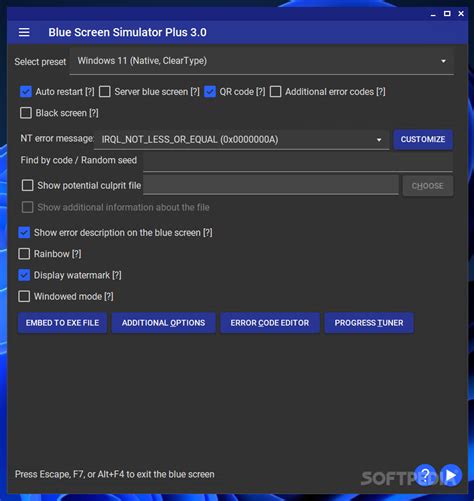This screenshot has width=474, height=501.
Task: Launch the PROGRESS TUNER
Action: [x=369, y=323]
